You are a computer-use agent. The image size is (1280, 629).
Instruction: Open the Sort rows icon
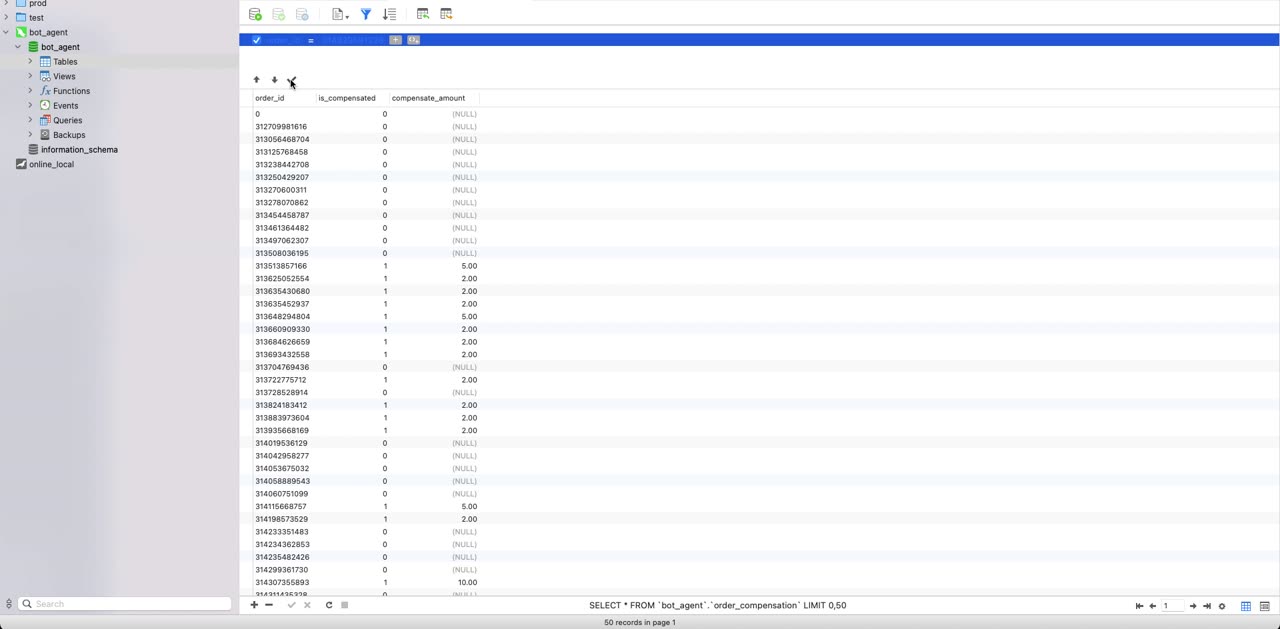[390, 14]
